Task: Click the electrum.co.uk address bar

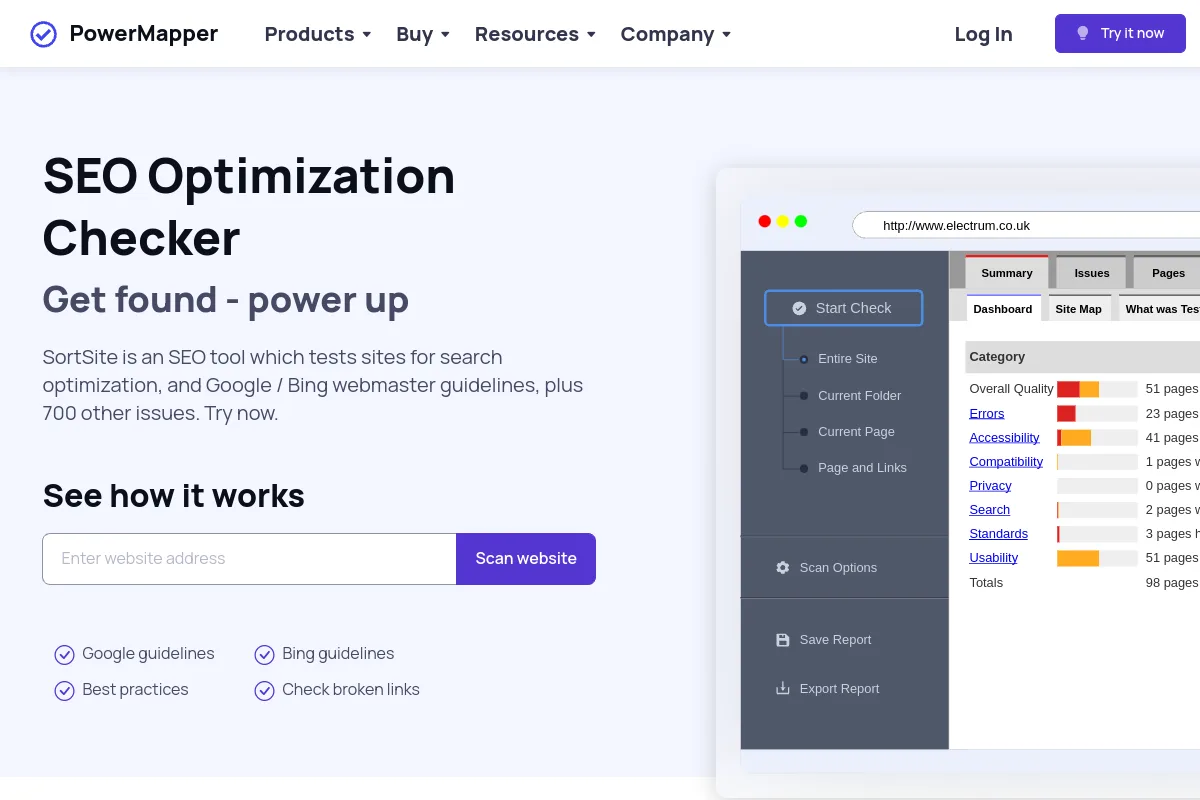Action: (x=1026, y=225)
